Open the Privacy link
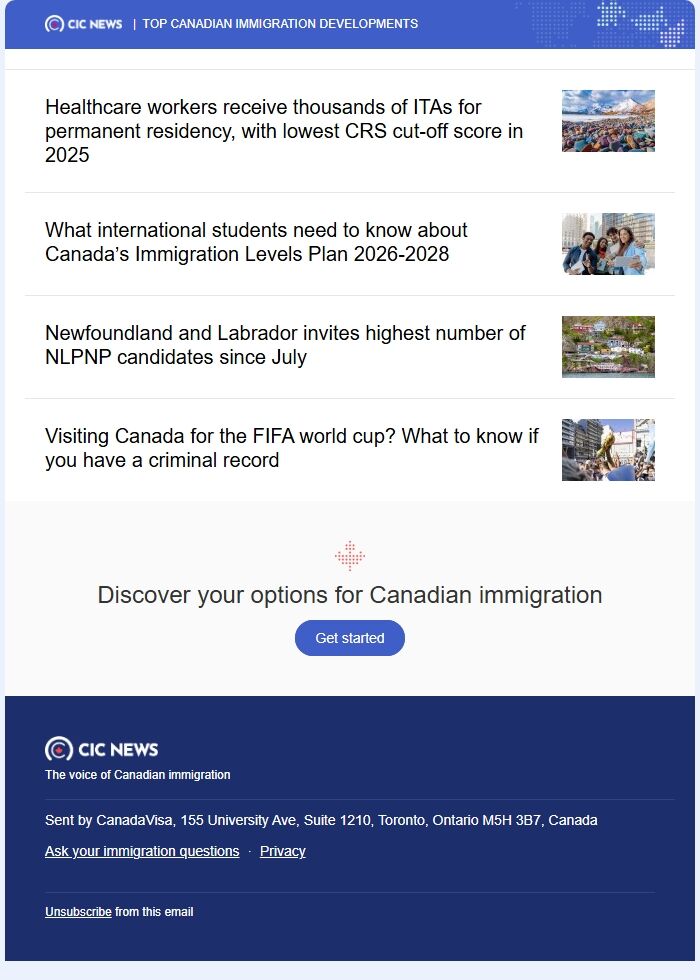This screenshot has height=980, width=700. (282, 851)
